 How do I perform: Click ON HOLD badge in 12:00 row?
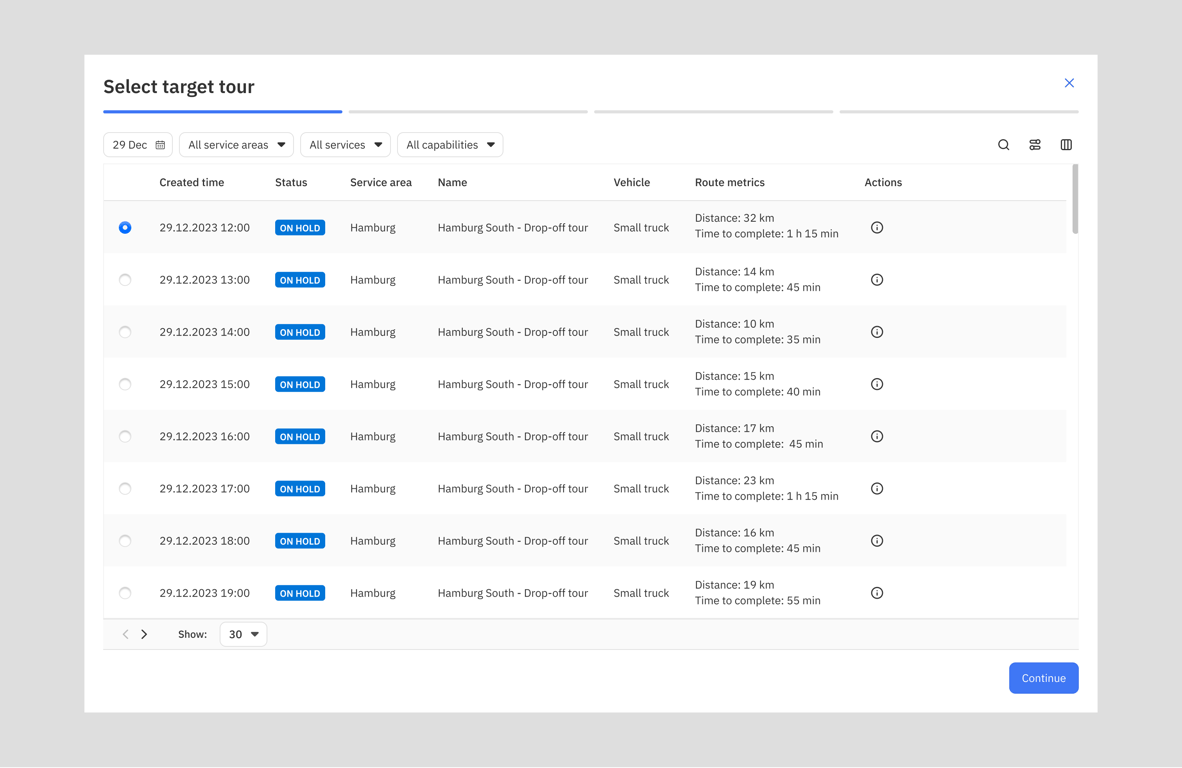click(x=300, y=228)
